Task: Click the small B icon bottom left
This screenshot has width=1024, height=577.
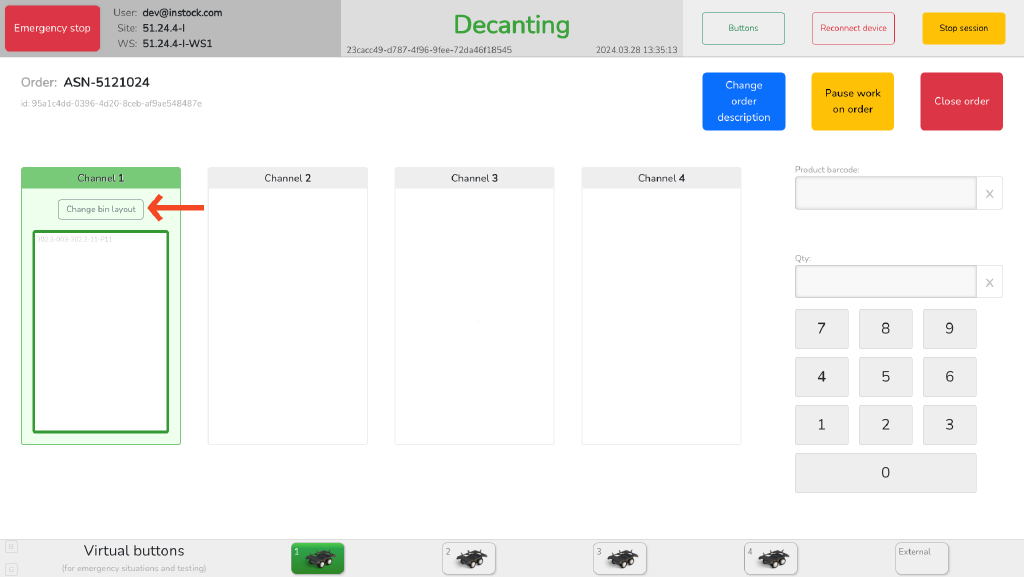Action: (x=11, y=546)
